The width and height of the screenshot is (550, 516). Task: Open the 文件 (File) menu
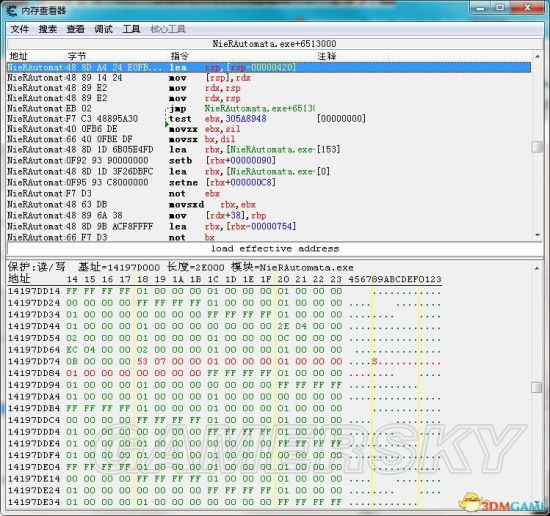tap(20, 29)
